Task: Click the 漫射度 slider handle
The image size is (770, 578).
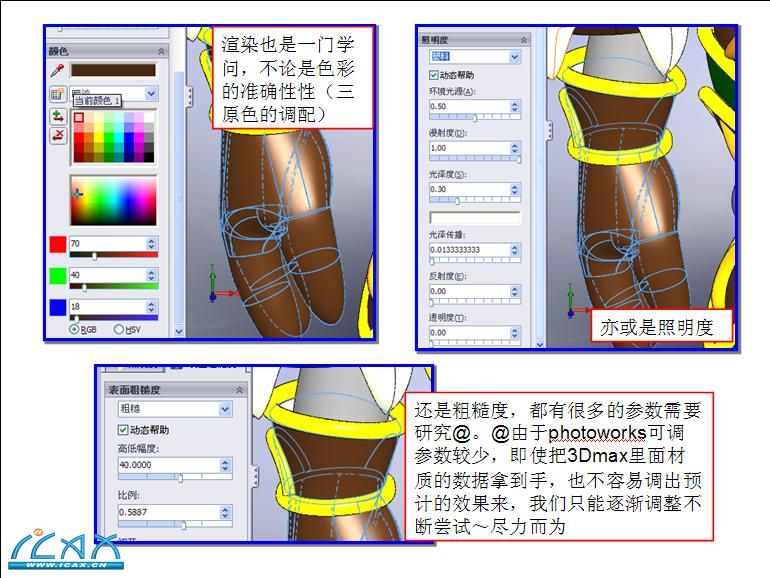Action: pyautogui.click(x=519, y=159)
